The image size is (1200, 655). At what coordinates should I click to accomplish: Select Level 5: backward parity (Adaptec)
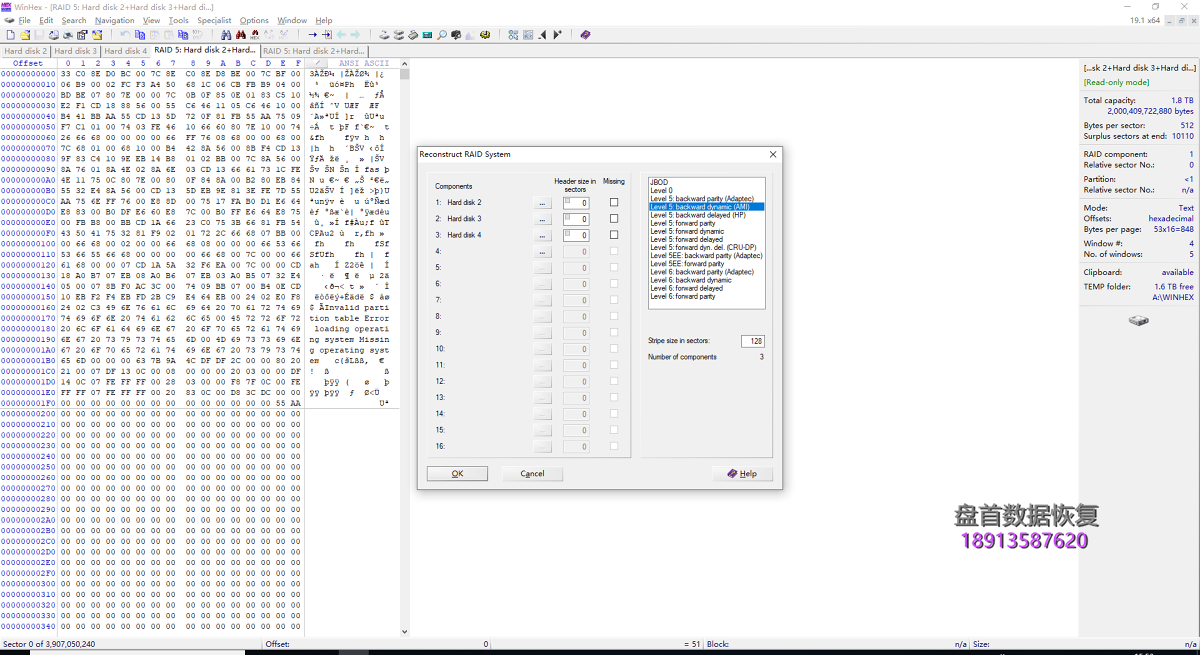pyautogui.click(x=706, y=198)
